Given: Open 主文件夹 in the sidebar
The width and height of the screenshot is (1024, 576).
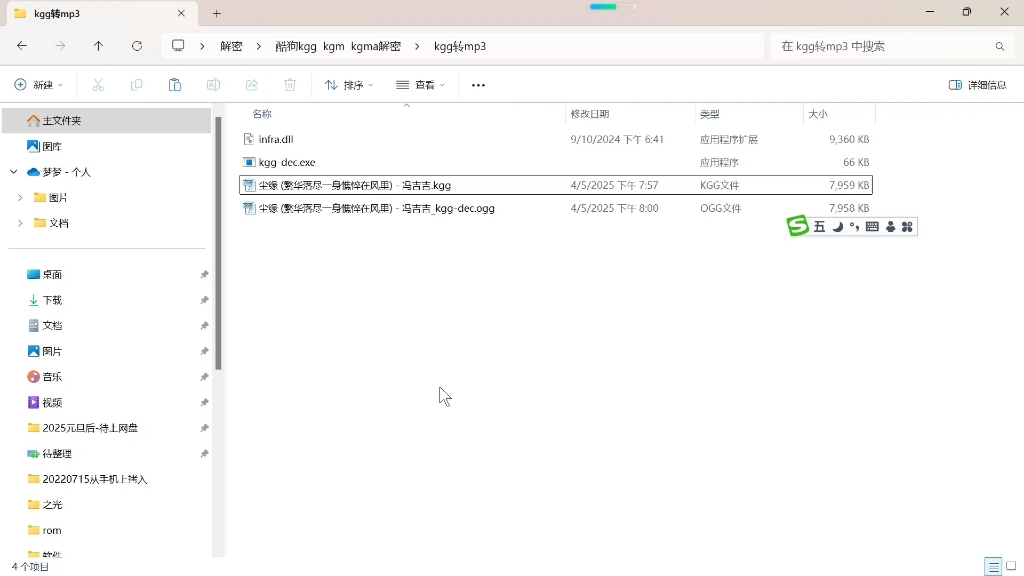Looking at the screenshot, I should click(106, 121).
